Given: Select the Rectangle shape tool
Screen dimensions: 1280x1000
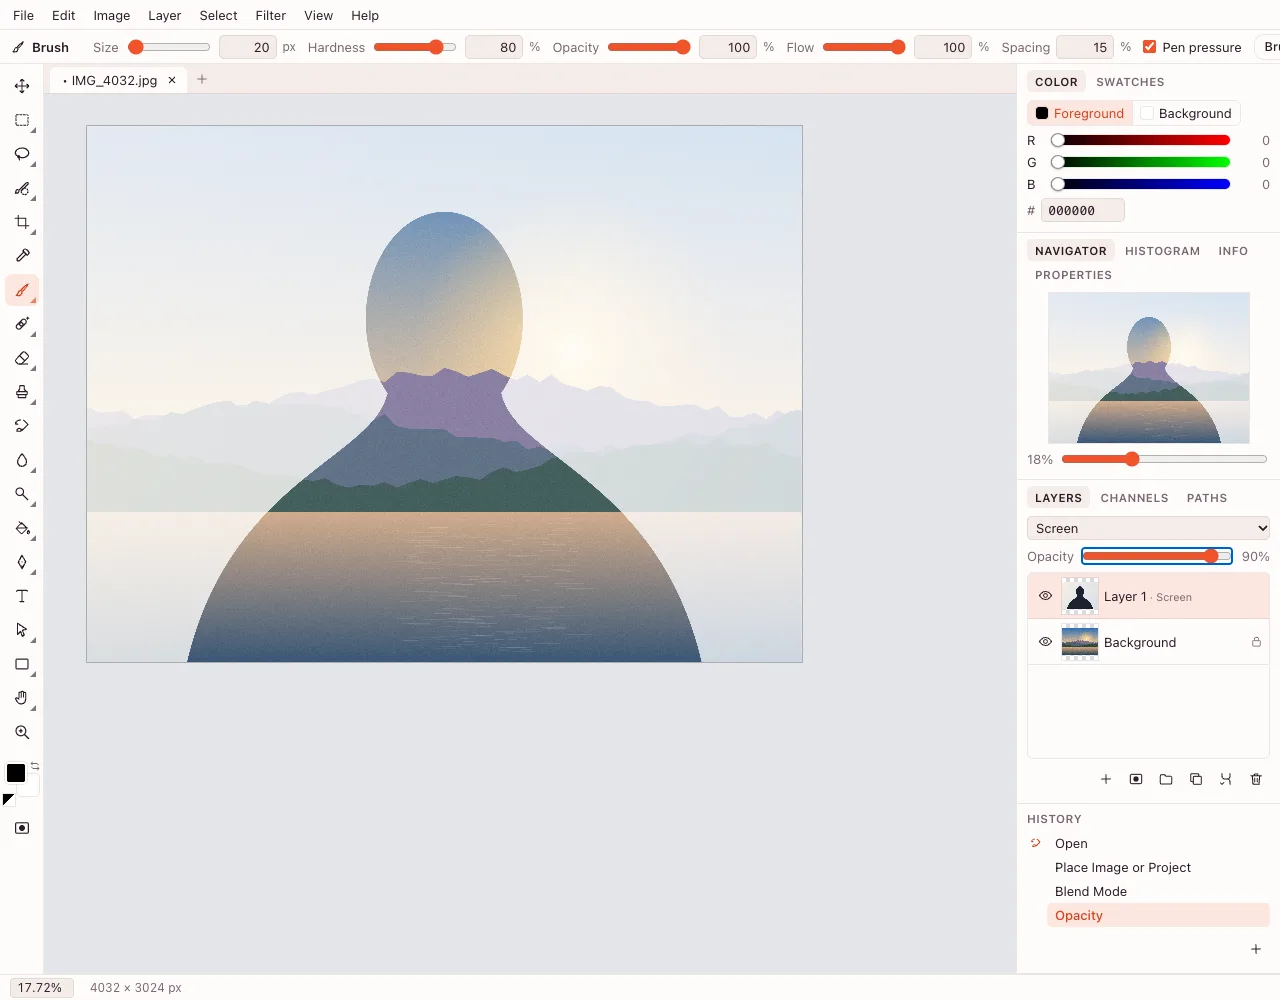Looking at the screenshot, I should click(22, 664).
